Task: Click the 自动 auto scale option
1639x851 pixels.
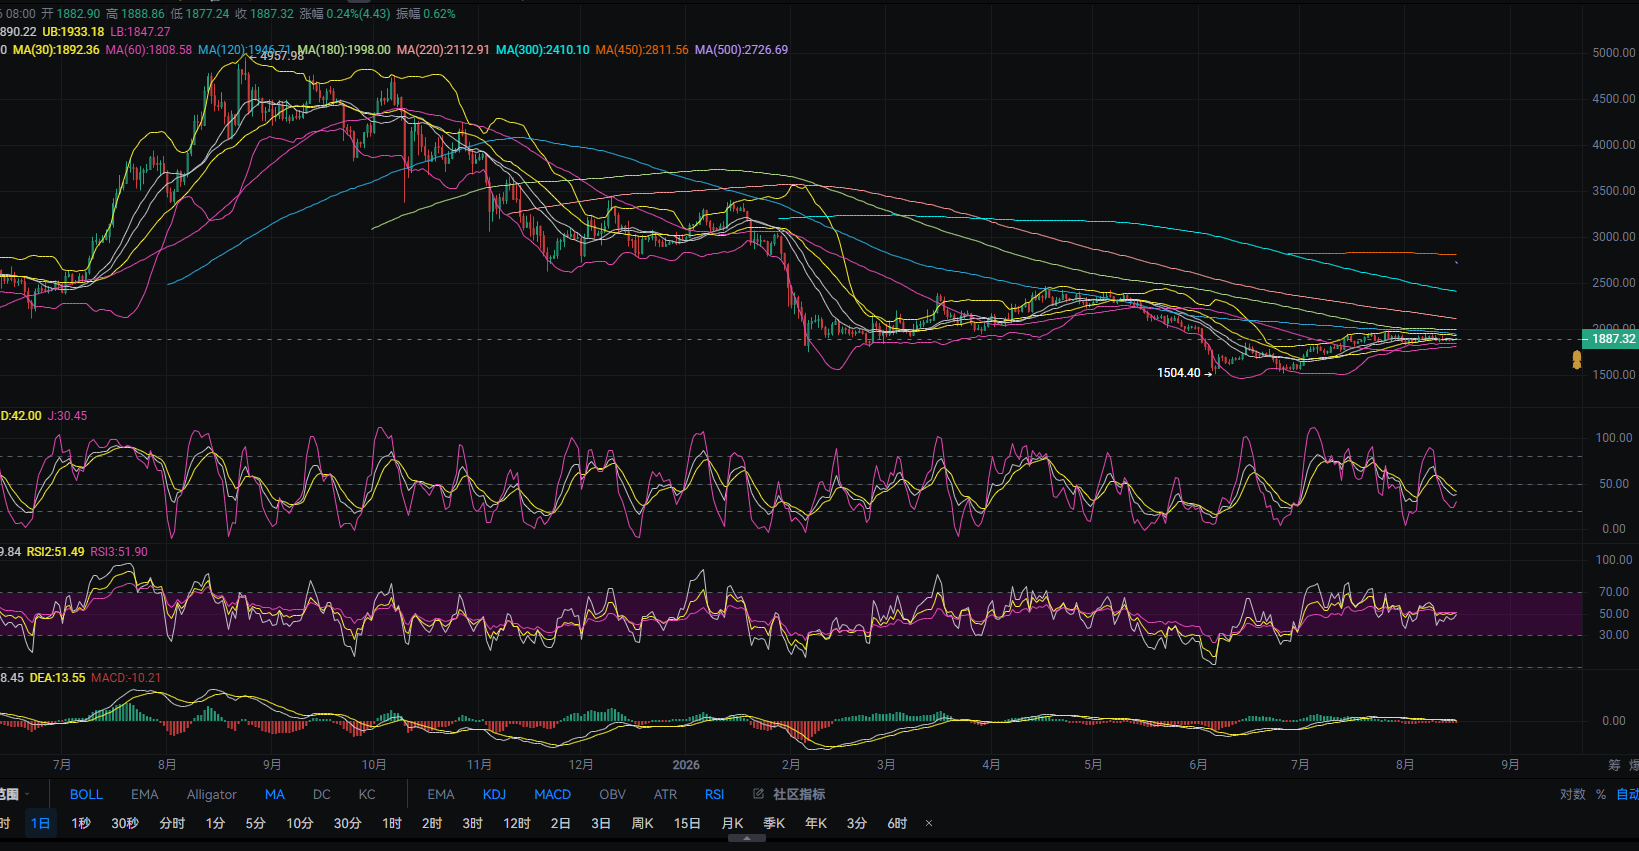Action: coord(1628,794)
